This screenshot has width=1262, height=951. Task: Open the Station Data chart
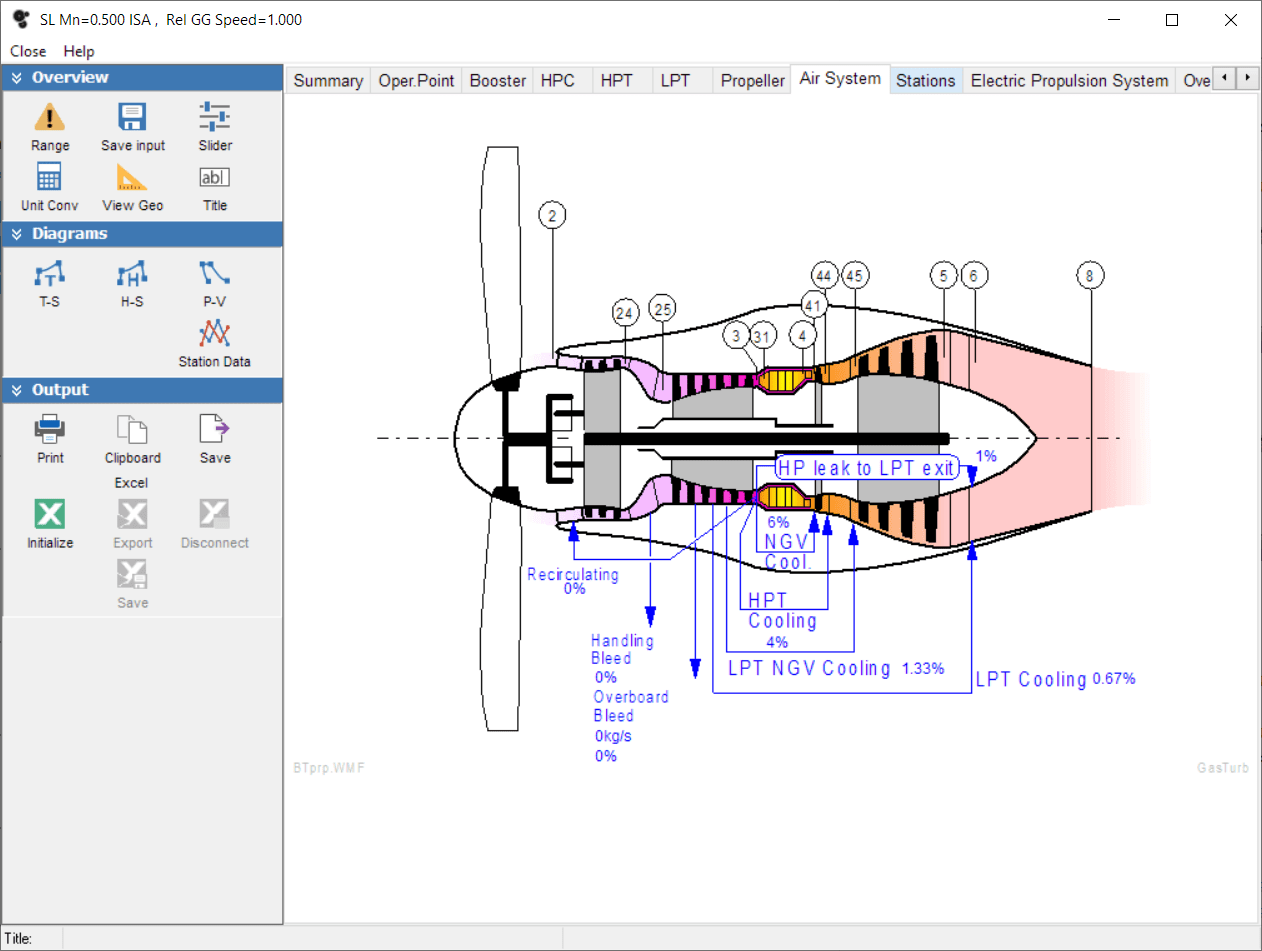(215, 334)
